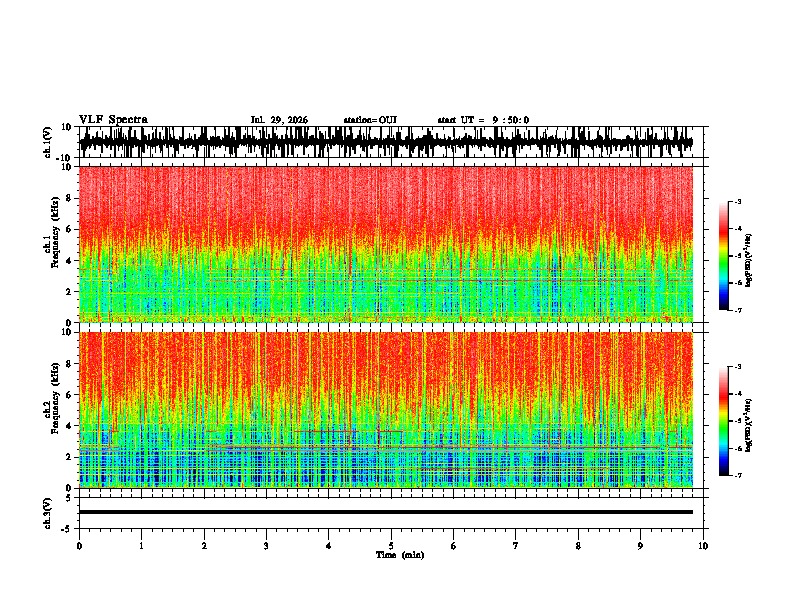Click the "6" tick on ch.1 frequency axis
Screen dimensions: 792x612
(71, 229)
